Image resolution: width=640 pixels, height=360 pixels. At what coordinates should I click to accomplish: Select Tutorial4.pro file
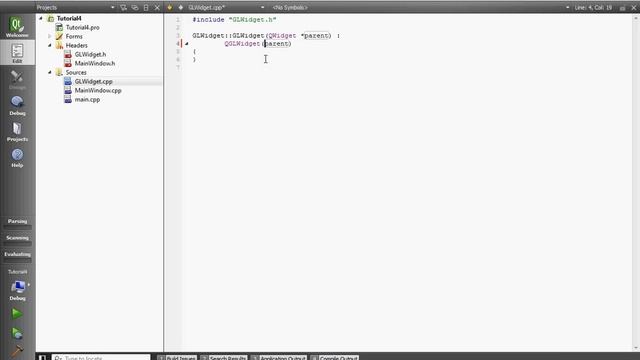coord(82,27)
